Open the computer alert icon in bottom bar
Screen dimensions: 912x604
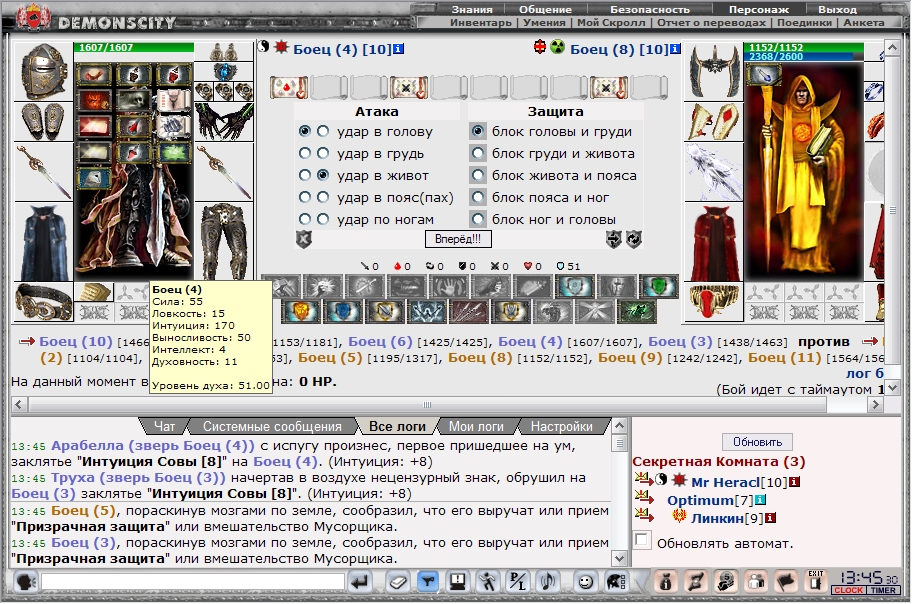tap(458, 581)
